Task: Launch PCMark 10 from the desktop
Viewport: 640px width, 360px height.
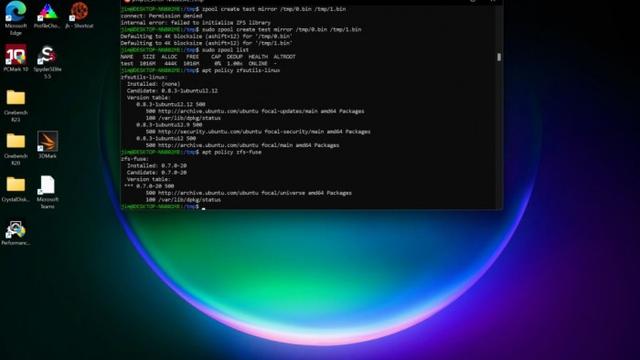Action: point(16,58)
